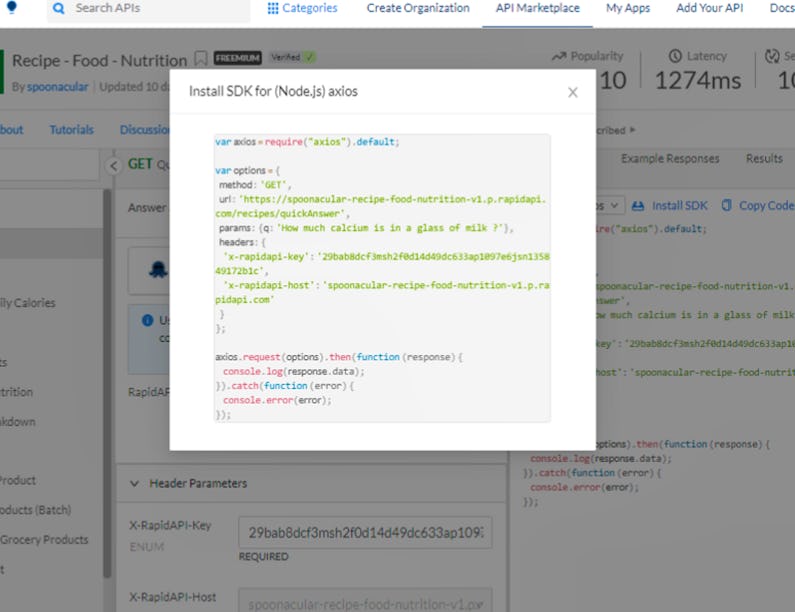Viewport: 795px width, 612px height.
Task: Switch to the Discussions tab
Action: [145, 130]
